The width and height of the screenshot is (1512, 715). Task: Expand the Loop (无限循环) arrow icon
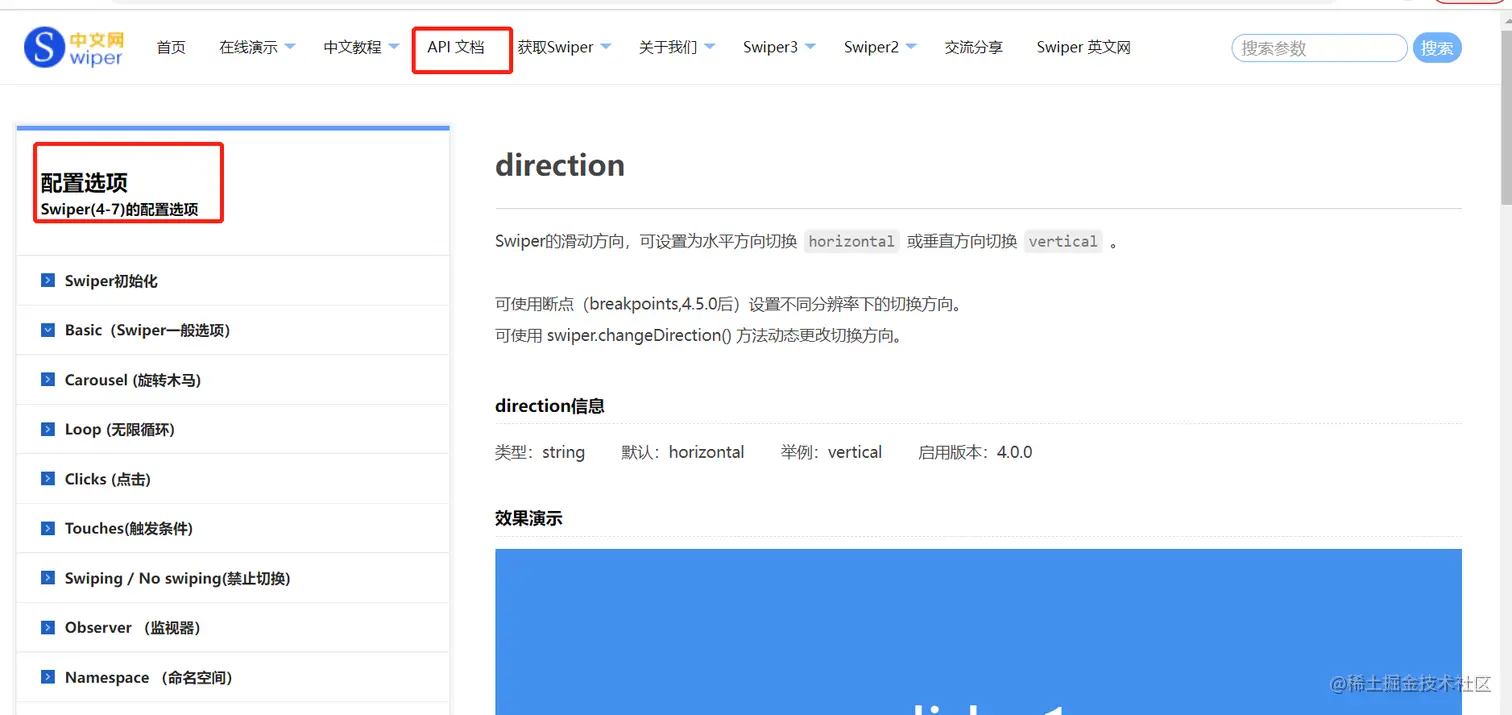(x=47, y=429)
